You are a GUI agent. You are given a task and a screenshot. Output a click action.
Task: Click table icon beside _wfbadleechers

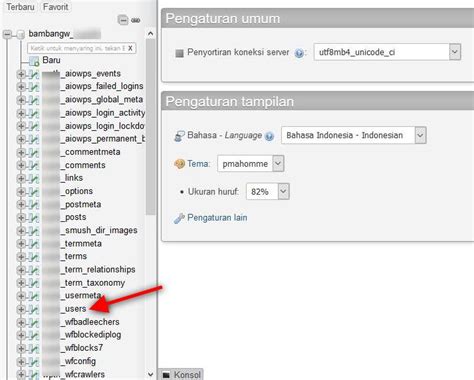[x=33, y=323]
